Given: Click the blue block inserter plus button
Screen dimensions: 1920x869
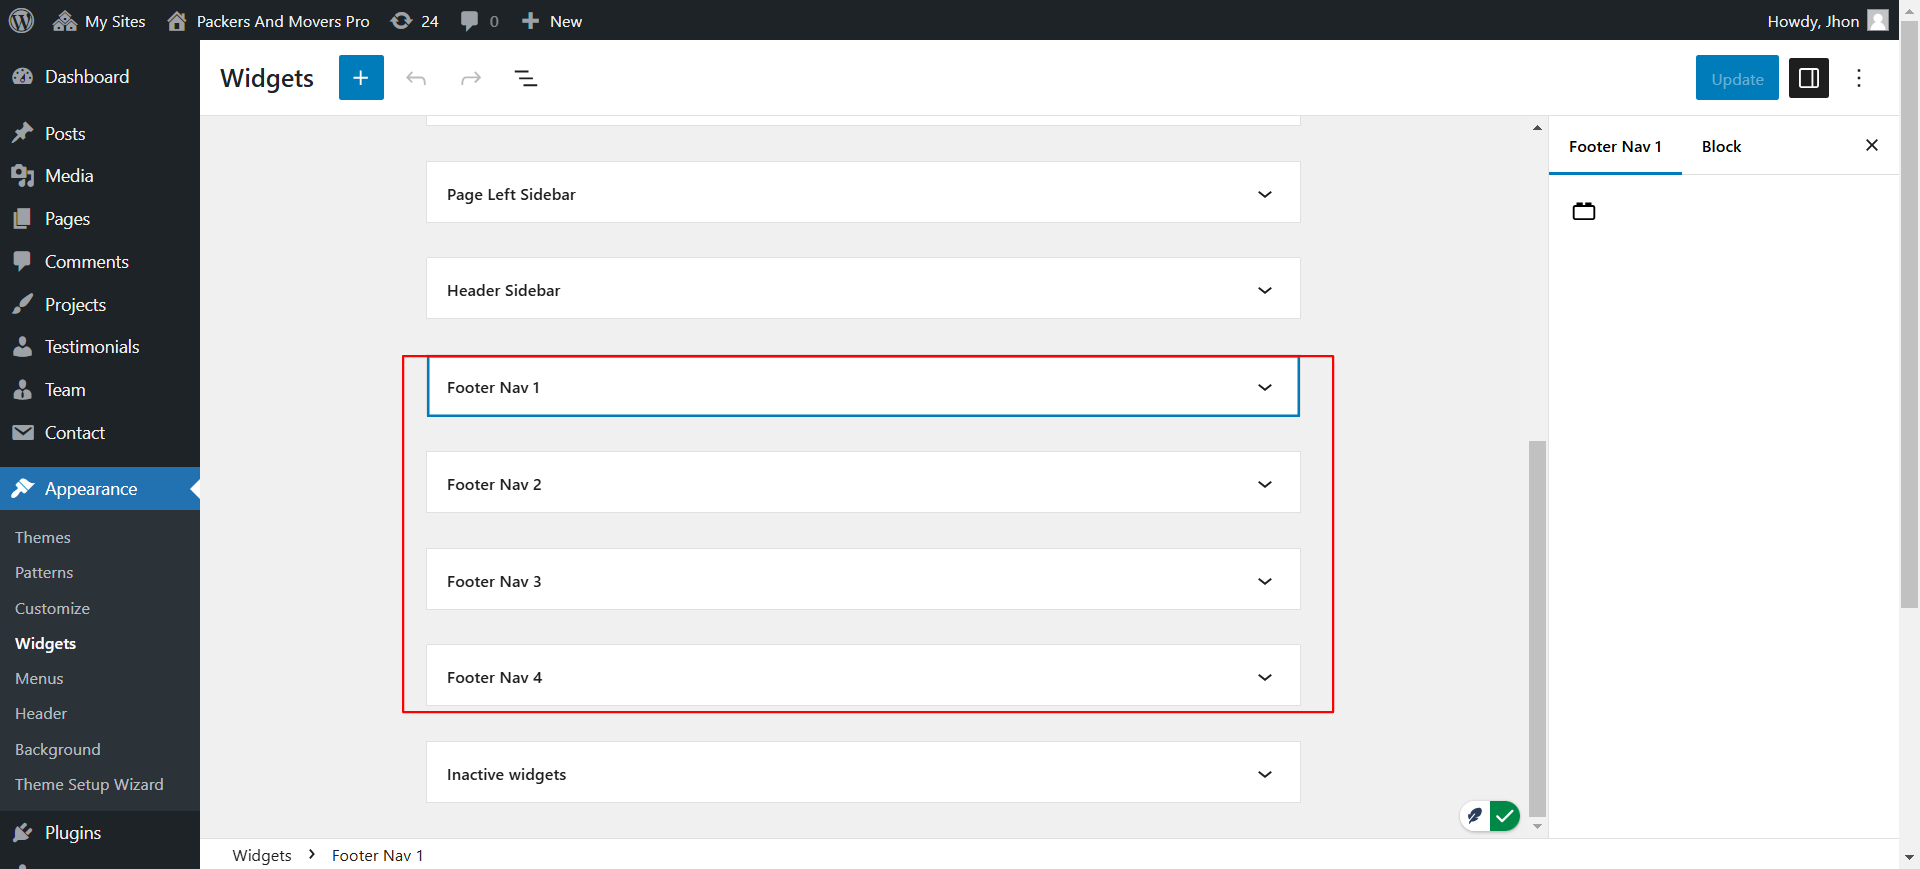Looking at the screenshot, I should [x=361, y=78].
